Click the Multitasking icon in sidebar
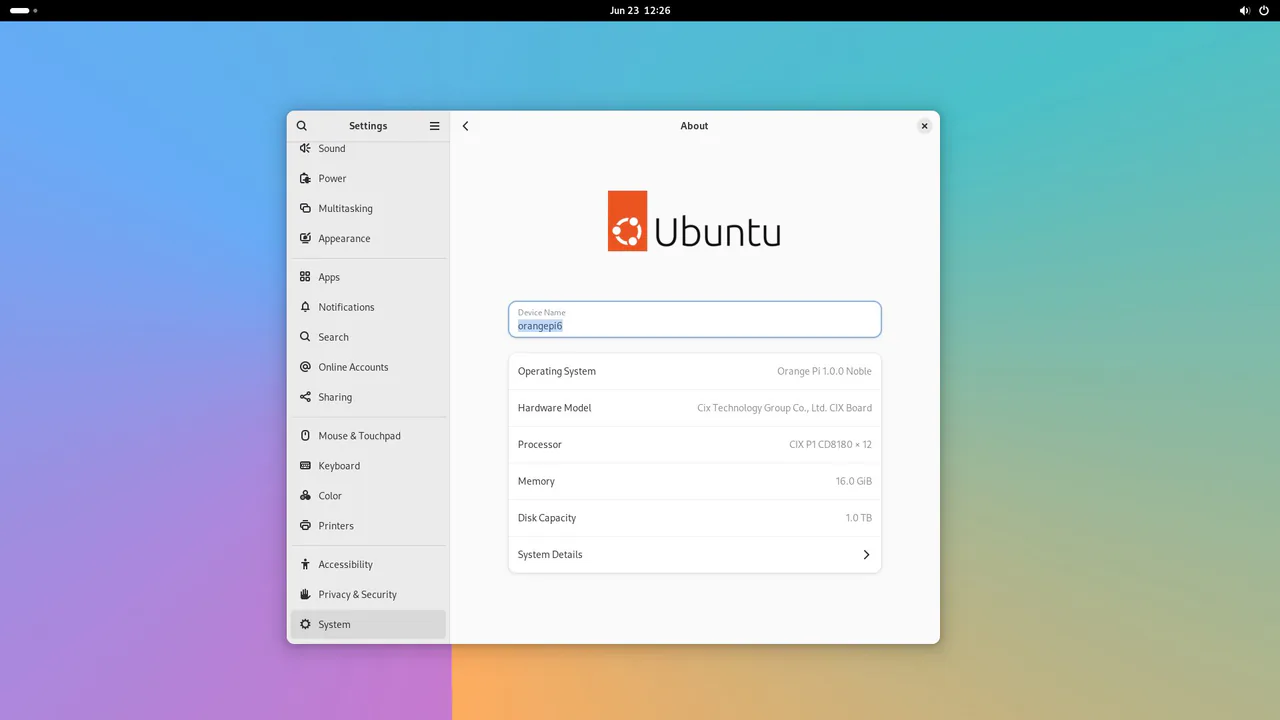 [305, 208]
